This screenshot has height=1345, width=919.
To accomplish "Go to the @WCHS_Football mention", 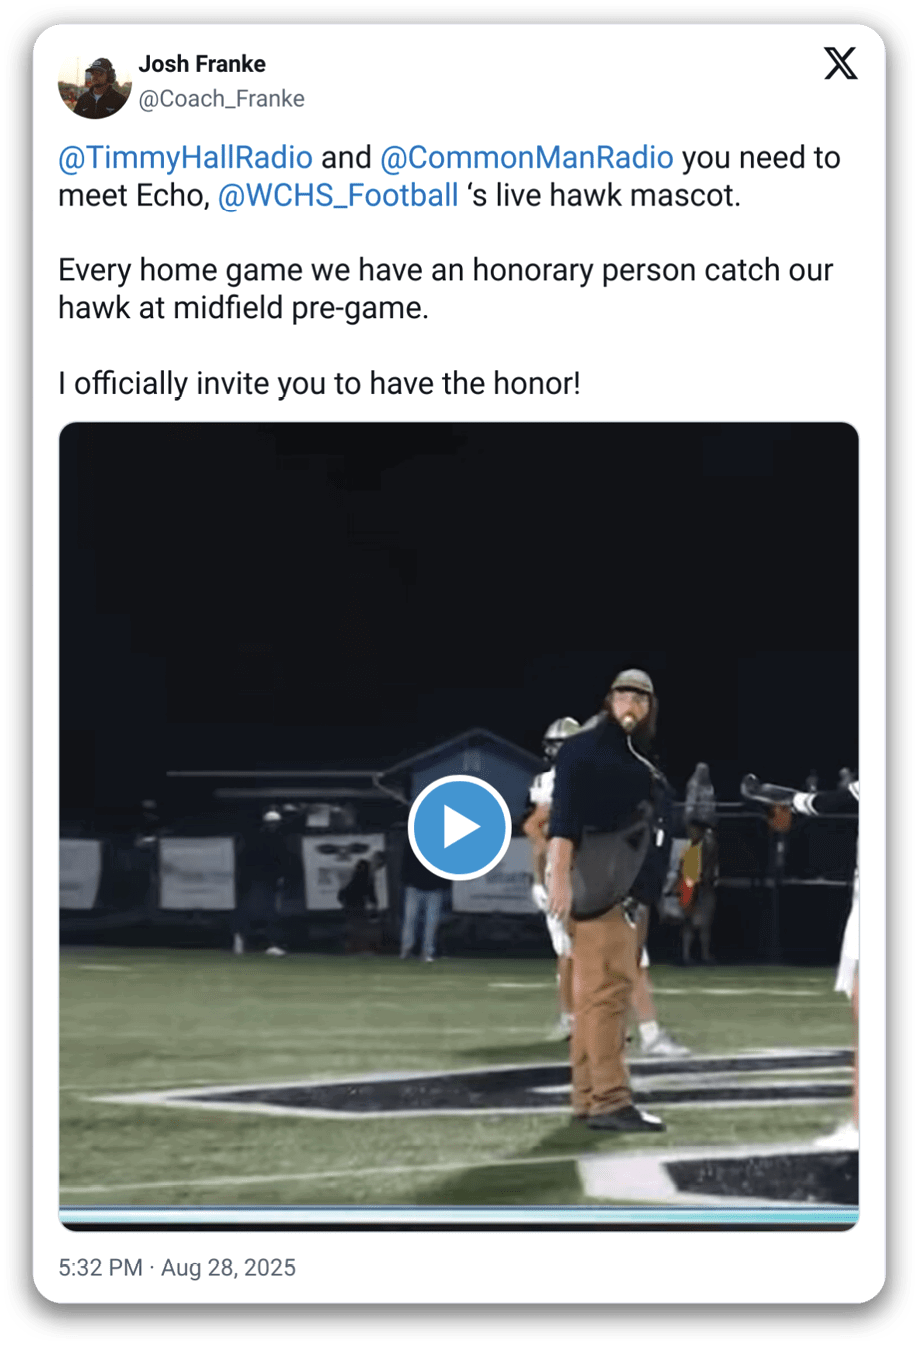I will pos(338,196).
